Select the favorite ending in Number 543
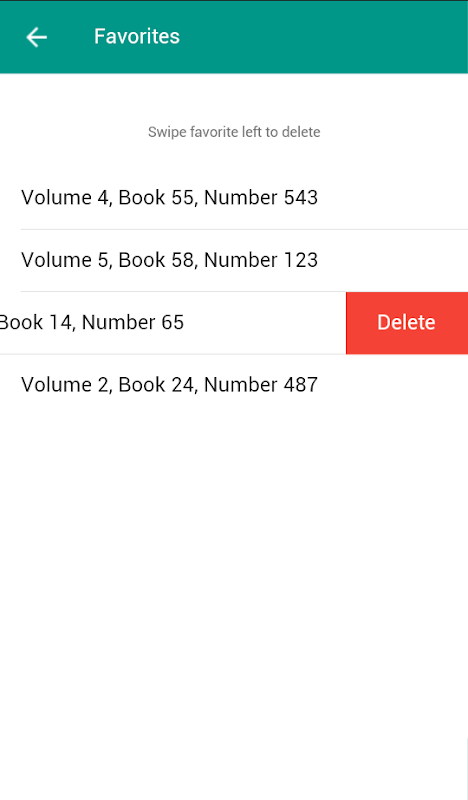 point(234,198)
